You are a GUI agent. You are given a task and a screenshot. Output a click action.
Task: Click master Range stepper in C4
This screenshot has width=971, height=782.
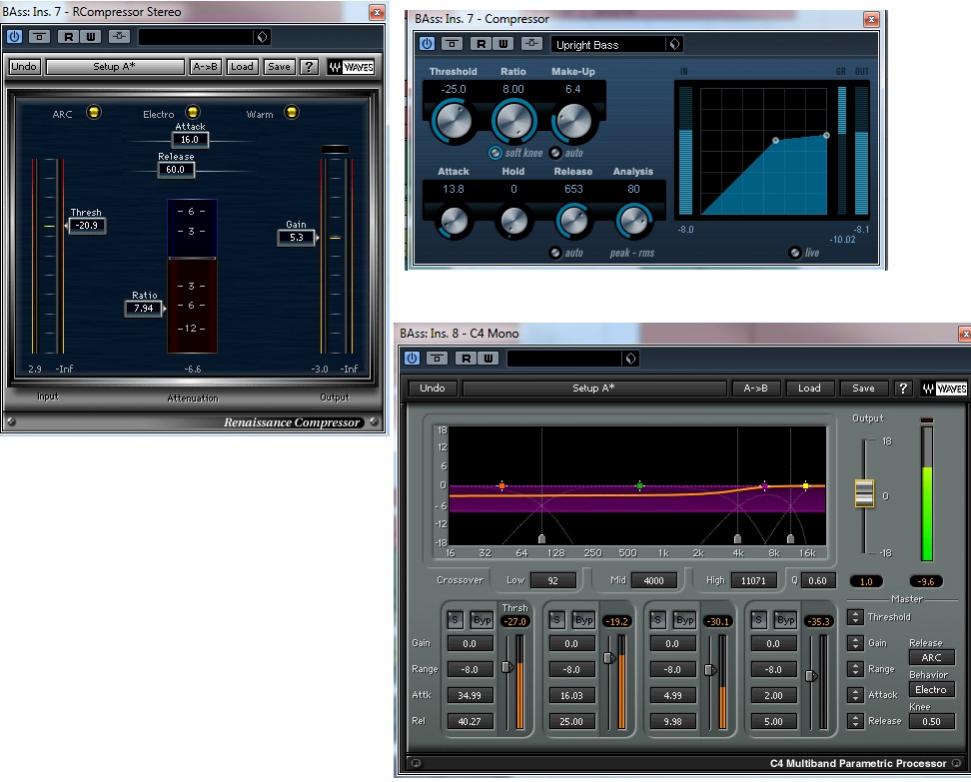point(855,669)
